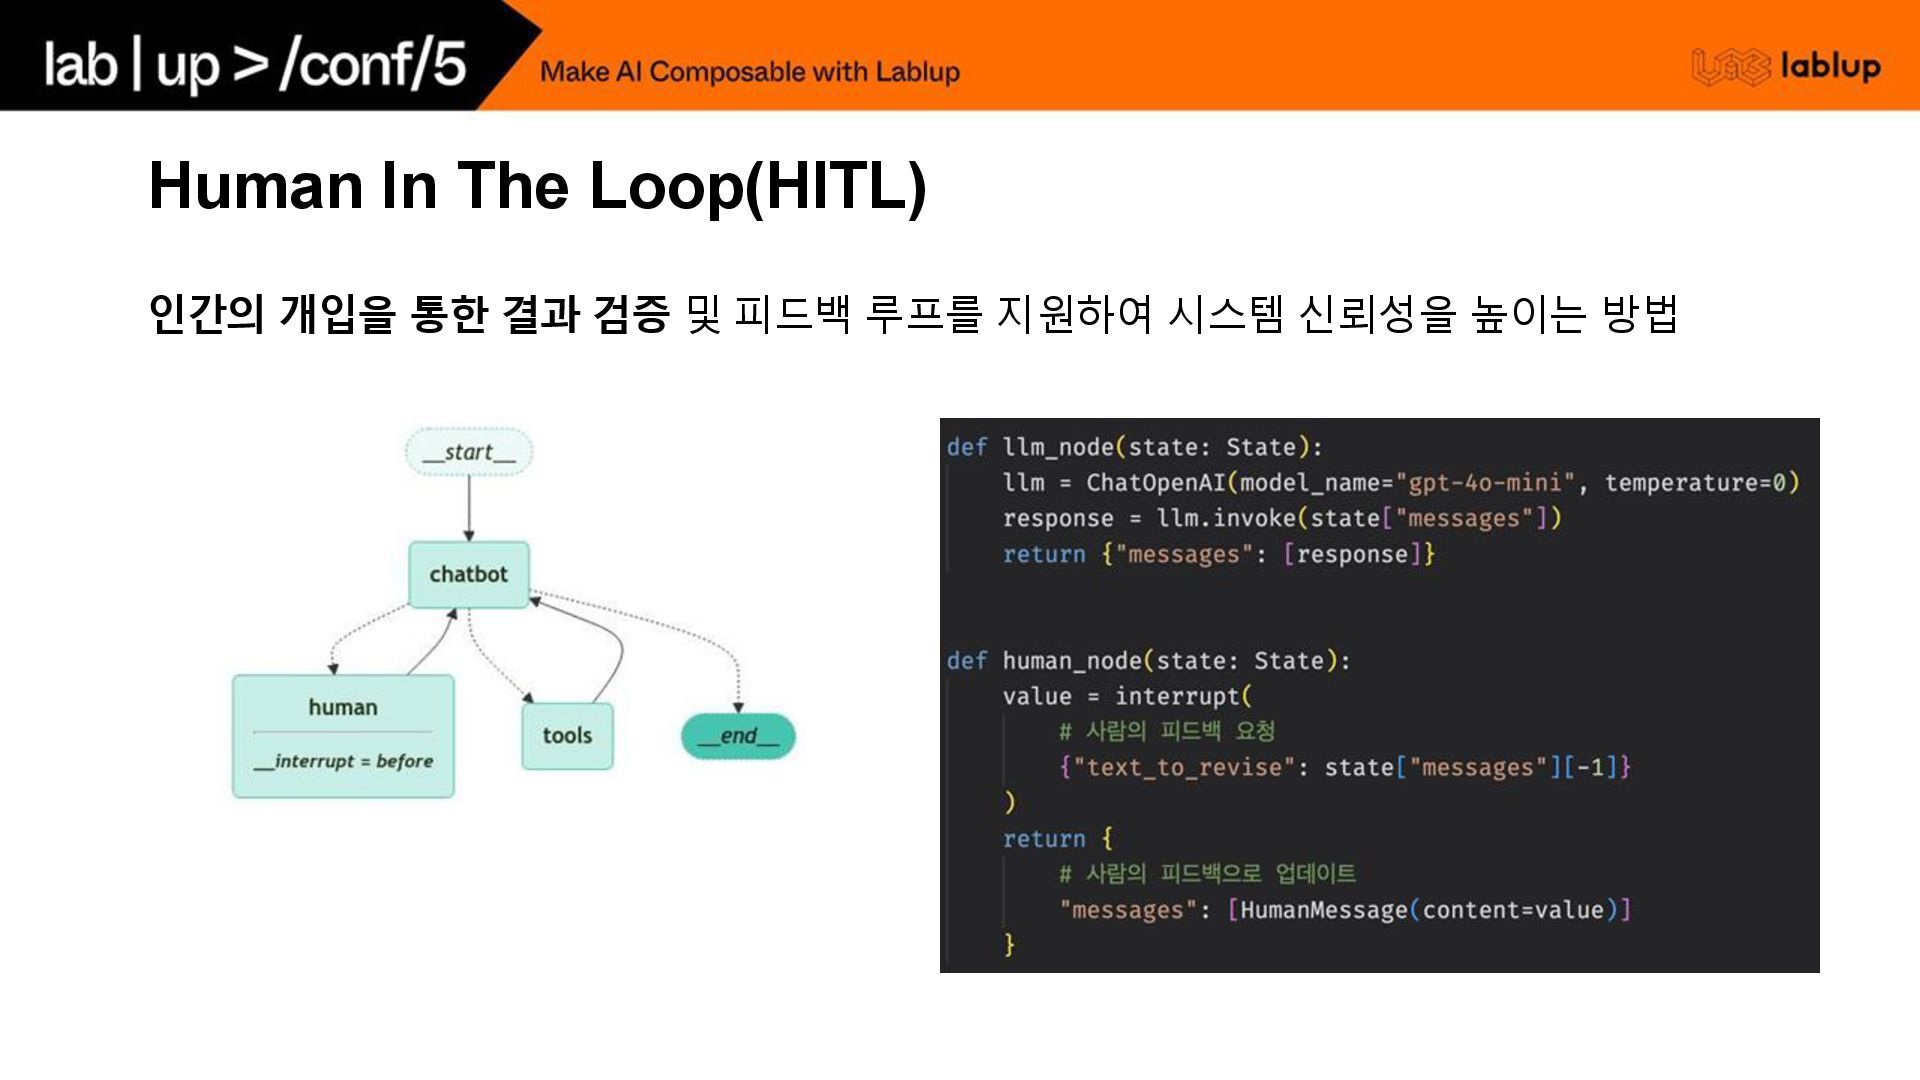Click the ChatOpenAI model_name code line
Screen dimensions: 1920x1080
tap(1300, 483)
